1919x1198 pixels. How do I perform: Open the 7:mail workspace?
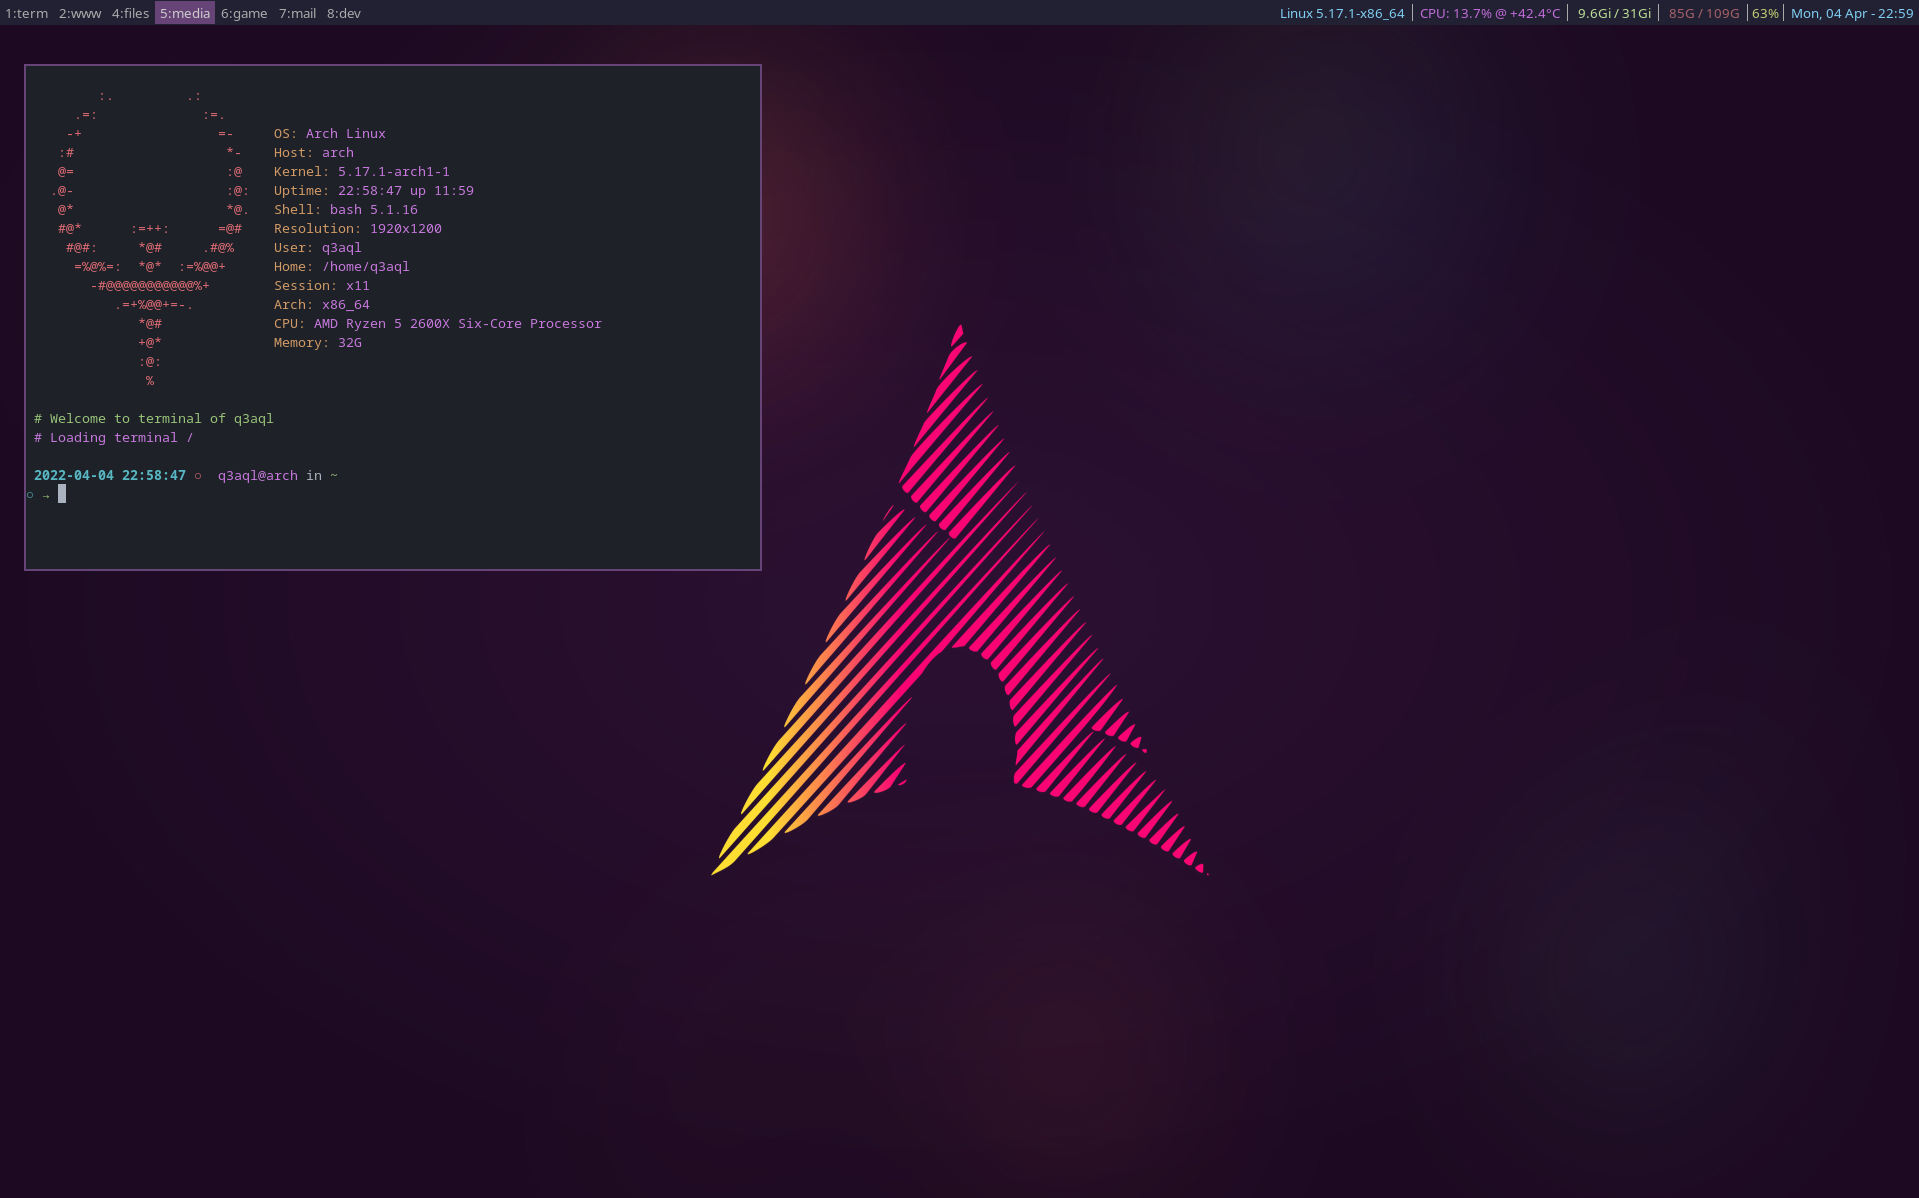[297, 13]
